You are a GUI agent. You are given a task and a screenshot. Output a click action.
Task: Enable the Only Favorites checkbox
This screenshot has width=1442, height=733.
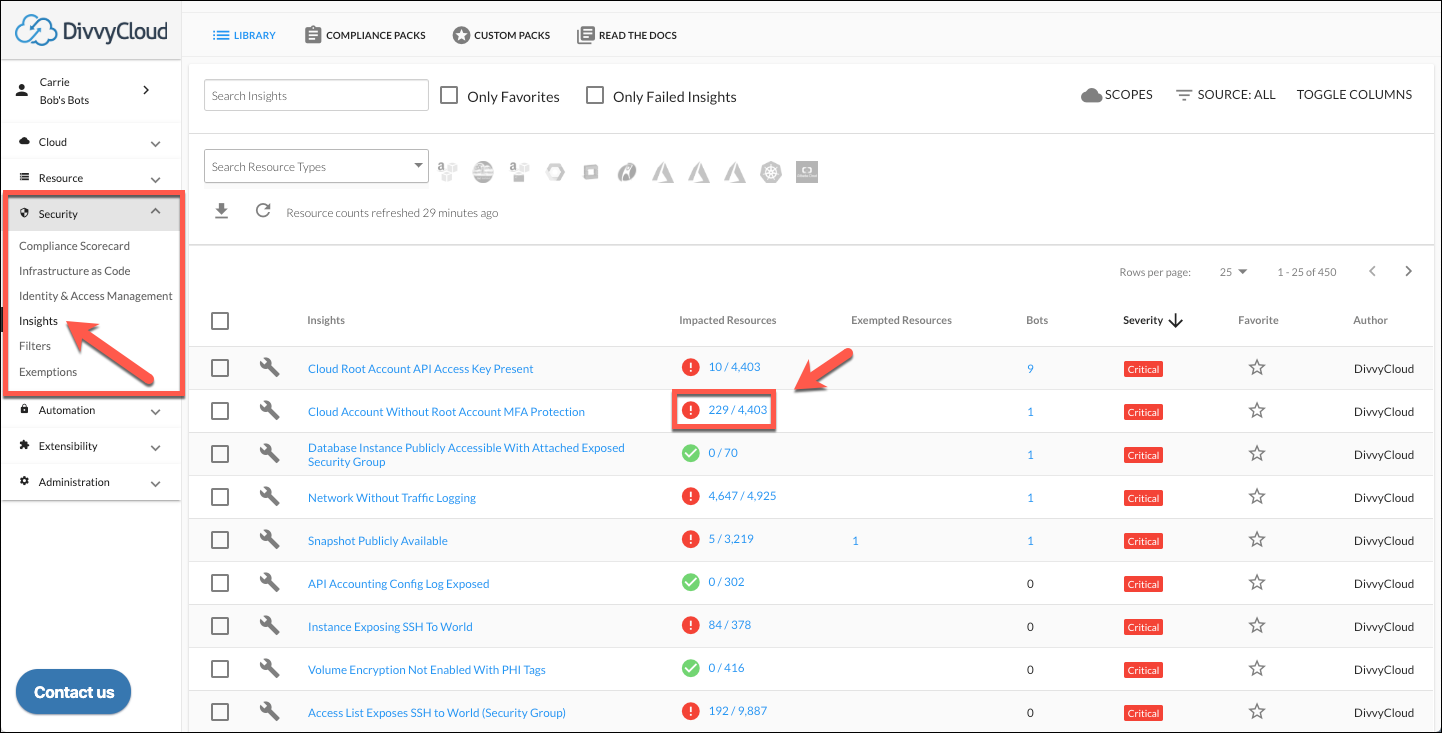tap(449, 95)
